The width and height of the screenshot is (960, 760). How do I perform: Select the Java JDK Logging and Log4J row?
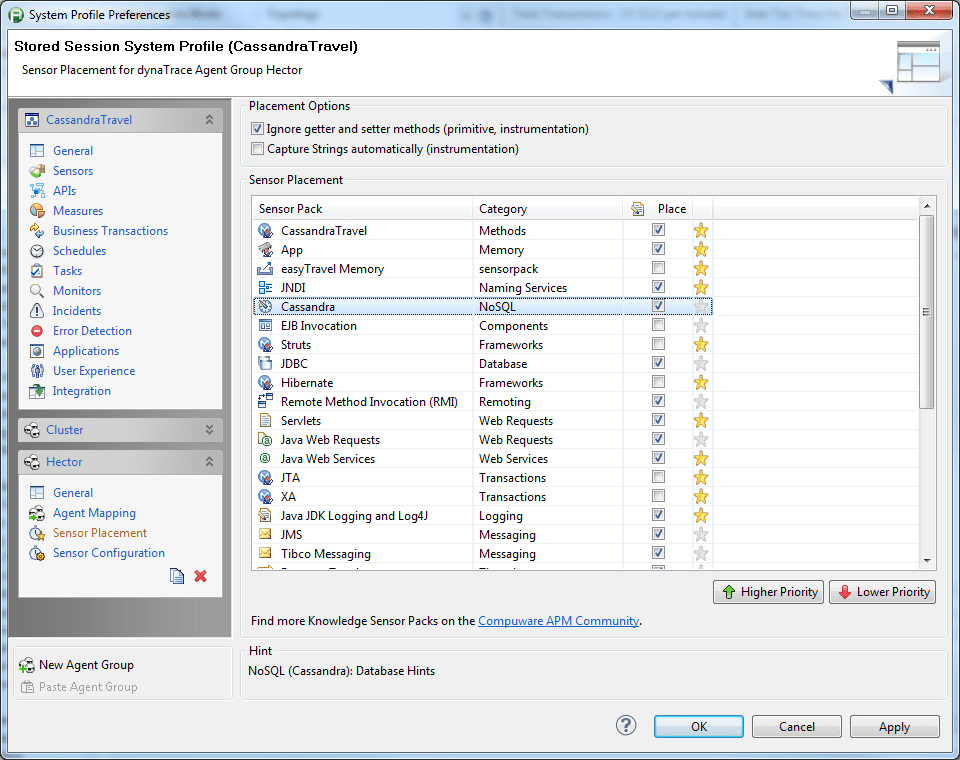pyautogui.click(x=482, y=515)
